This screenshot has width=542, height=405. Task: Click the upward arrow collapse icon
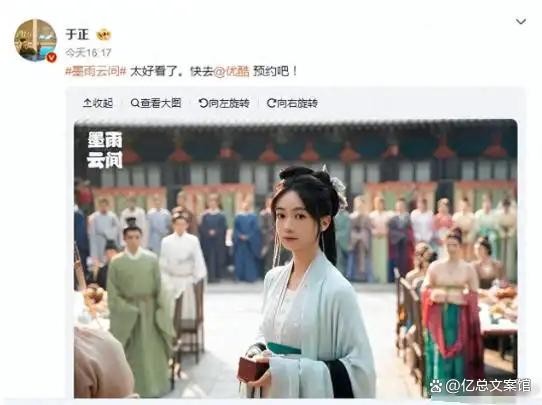(87, 103)
